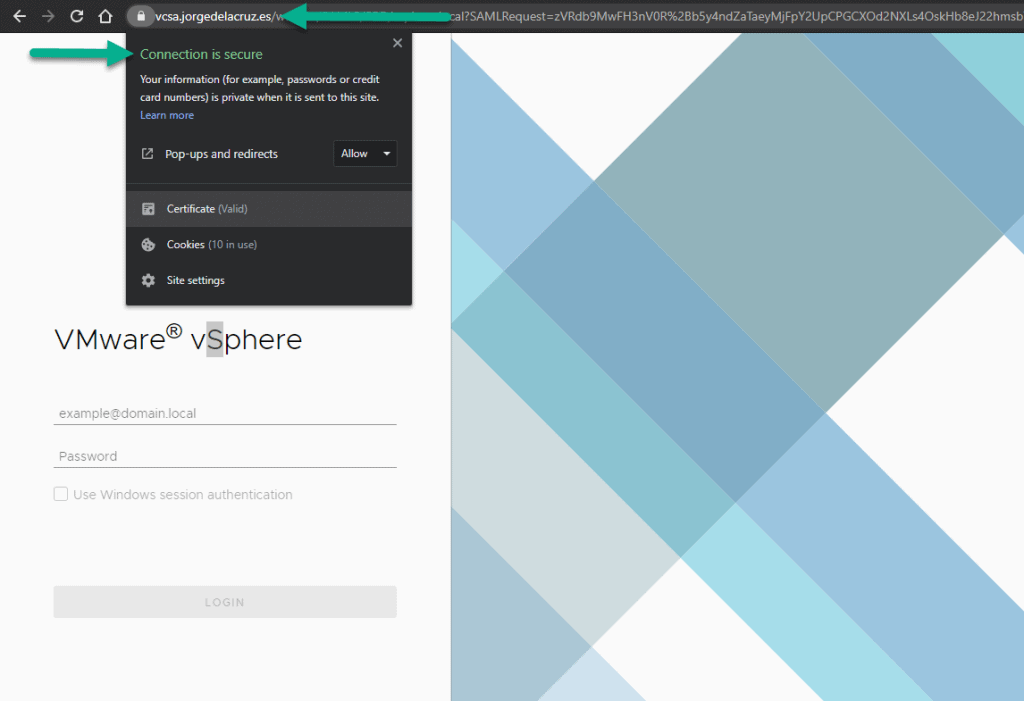Open the Allow dropdown for pop-ups
The height and width of the screenshot is (701, 1024).
click(365, 154)
